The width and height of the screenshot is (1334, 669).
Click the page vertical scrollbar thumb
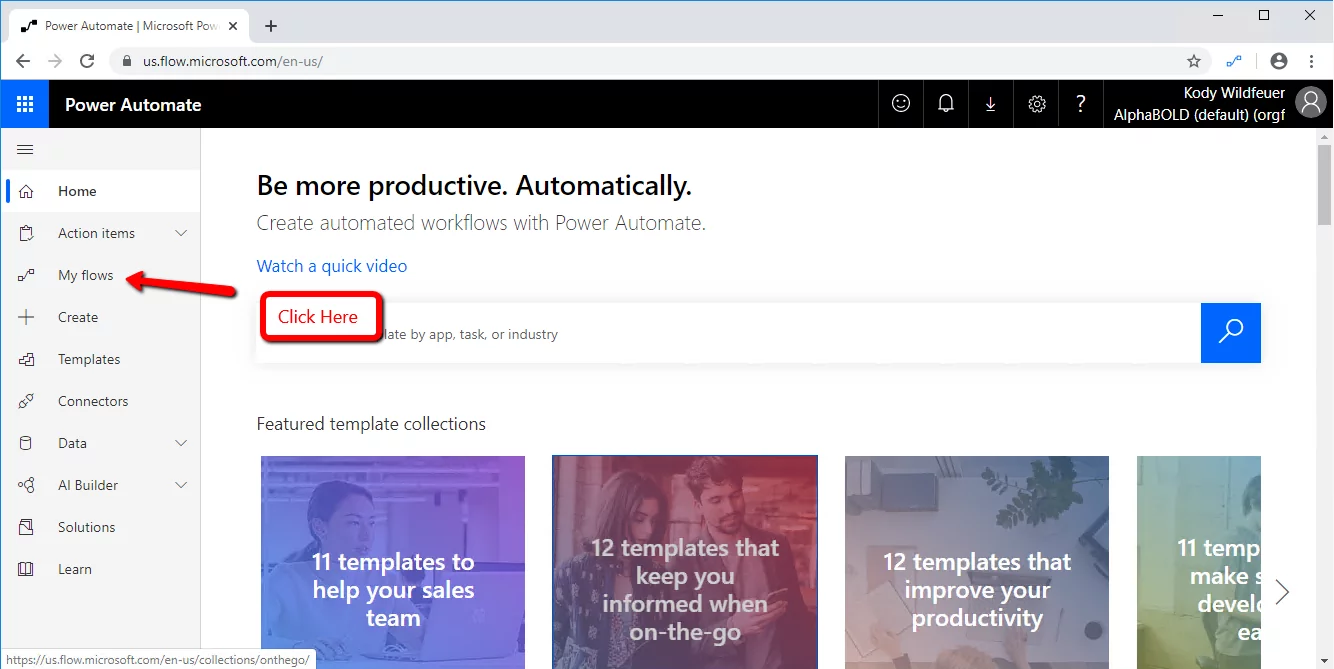coord(1325,187)
